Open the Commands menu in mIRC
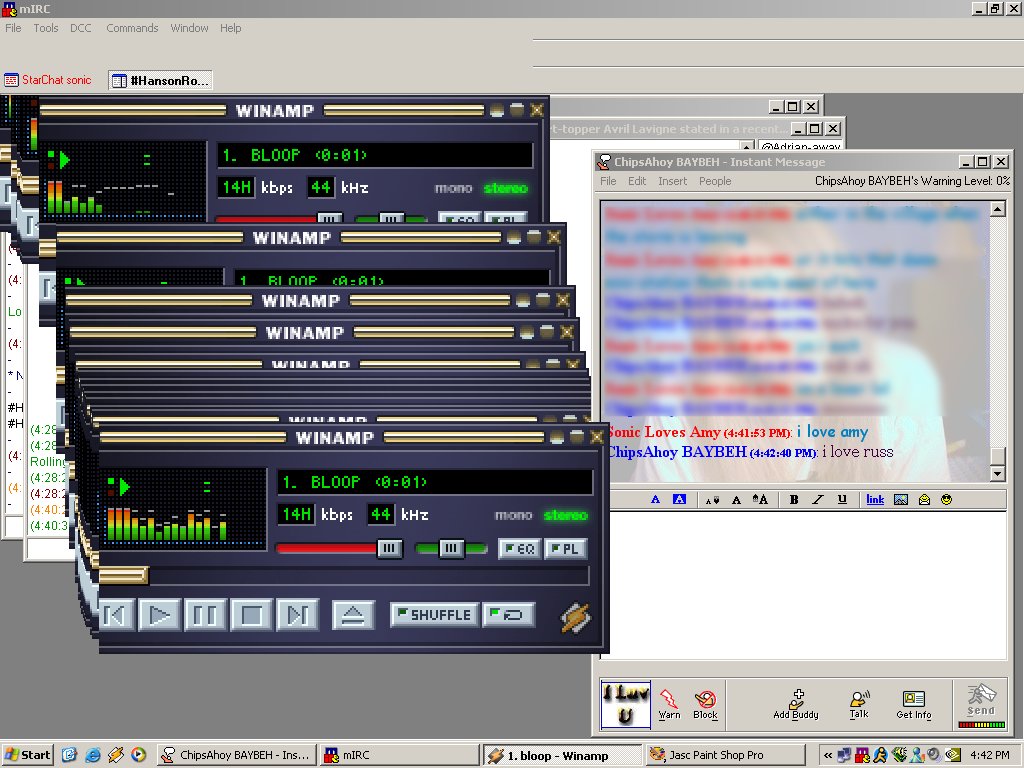The image size is (1024, 768). coord(132,28)
